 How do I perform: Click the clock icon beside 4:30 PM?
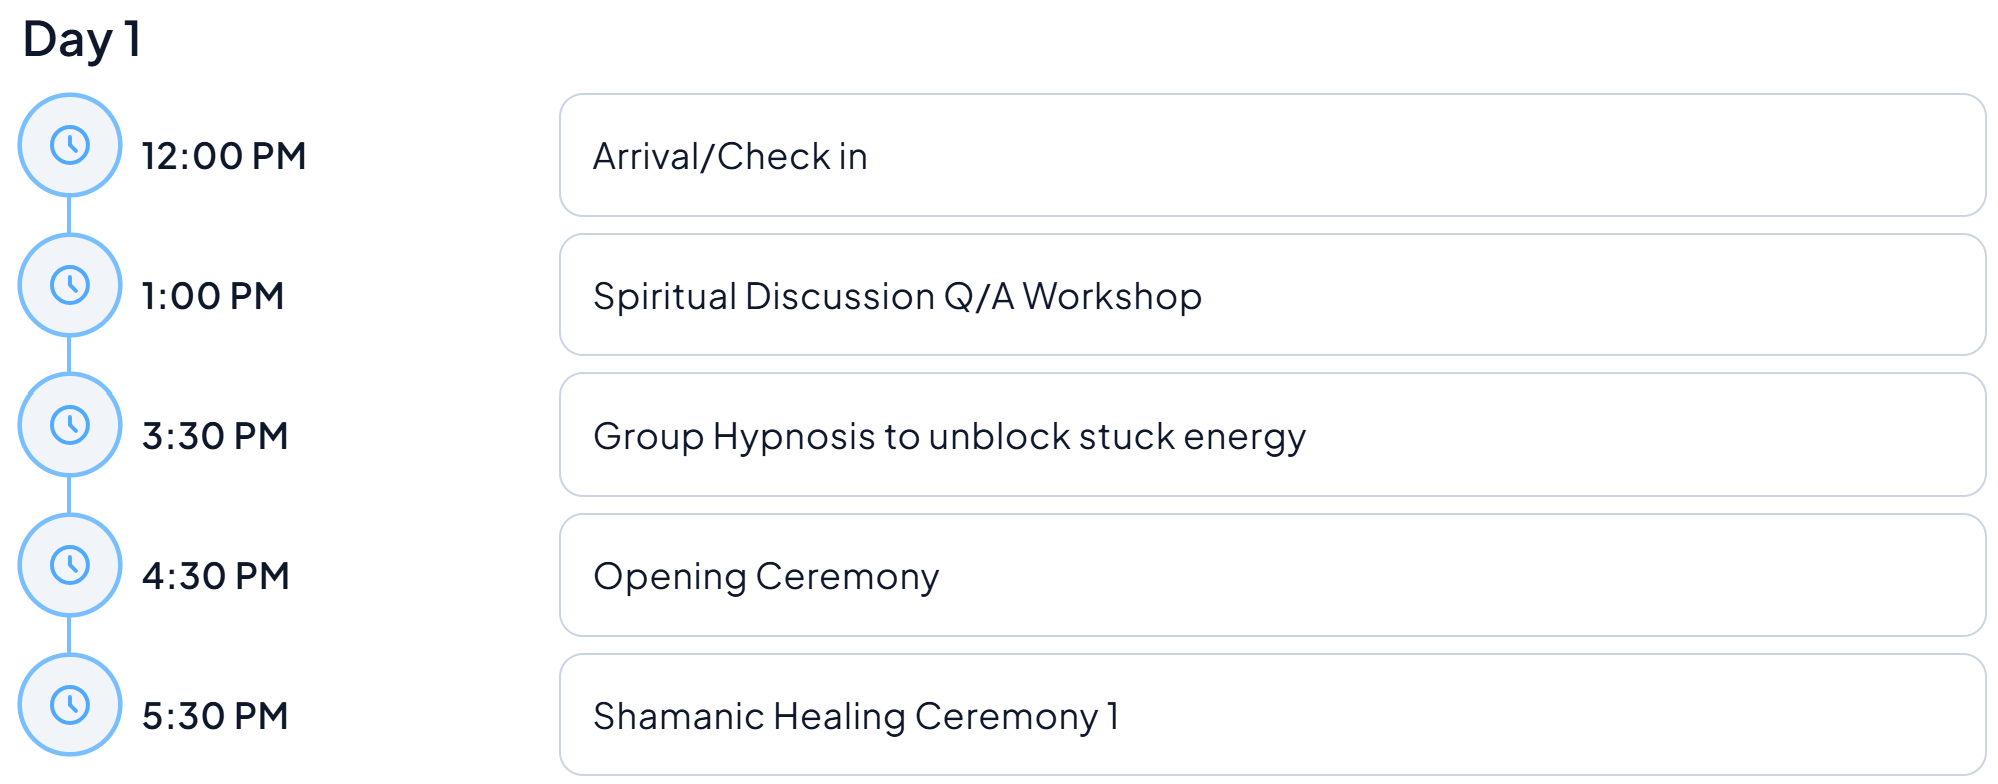70,566
